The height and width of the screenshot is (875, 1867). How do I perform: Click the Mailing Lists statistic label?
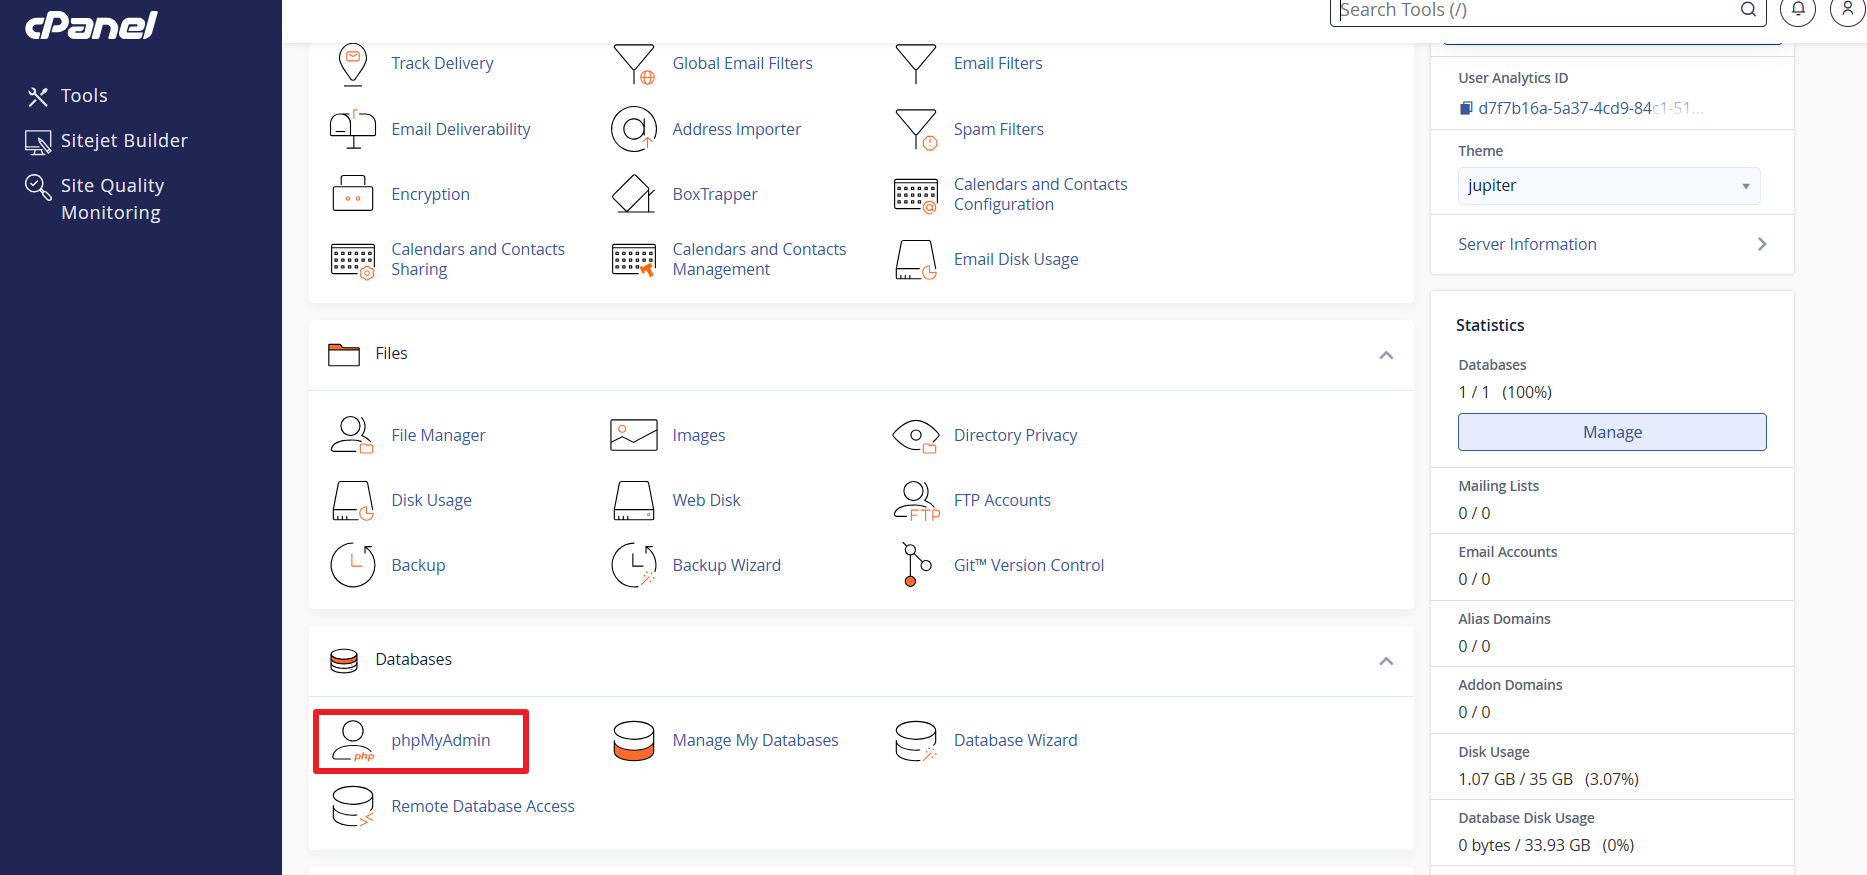tap(1498, 487)
